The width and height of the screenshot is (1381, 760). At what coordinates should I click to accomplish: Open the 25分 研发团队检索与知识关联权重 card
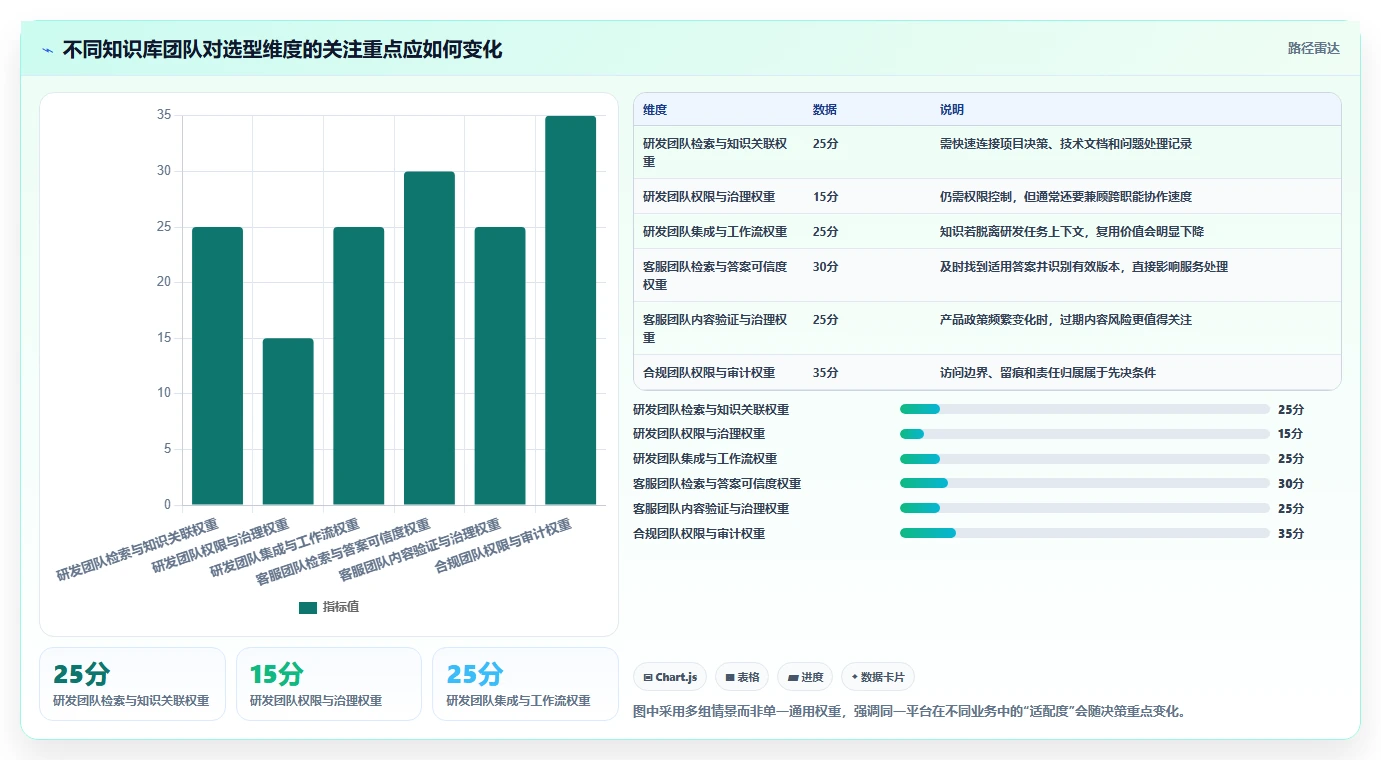click(x=132, y=684)
